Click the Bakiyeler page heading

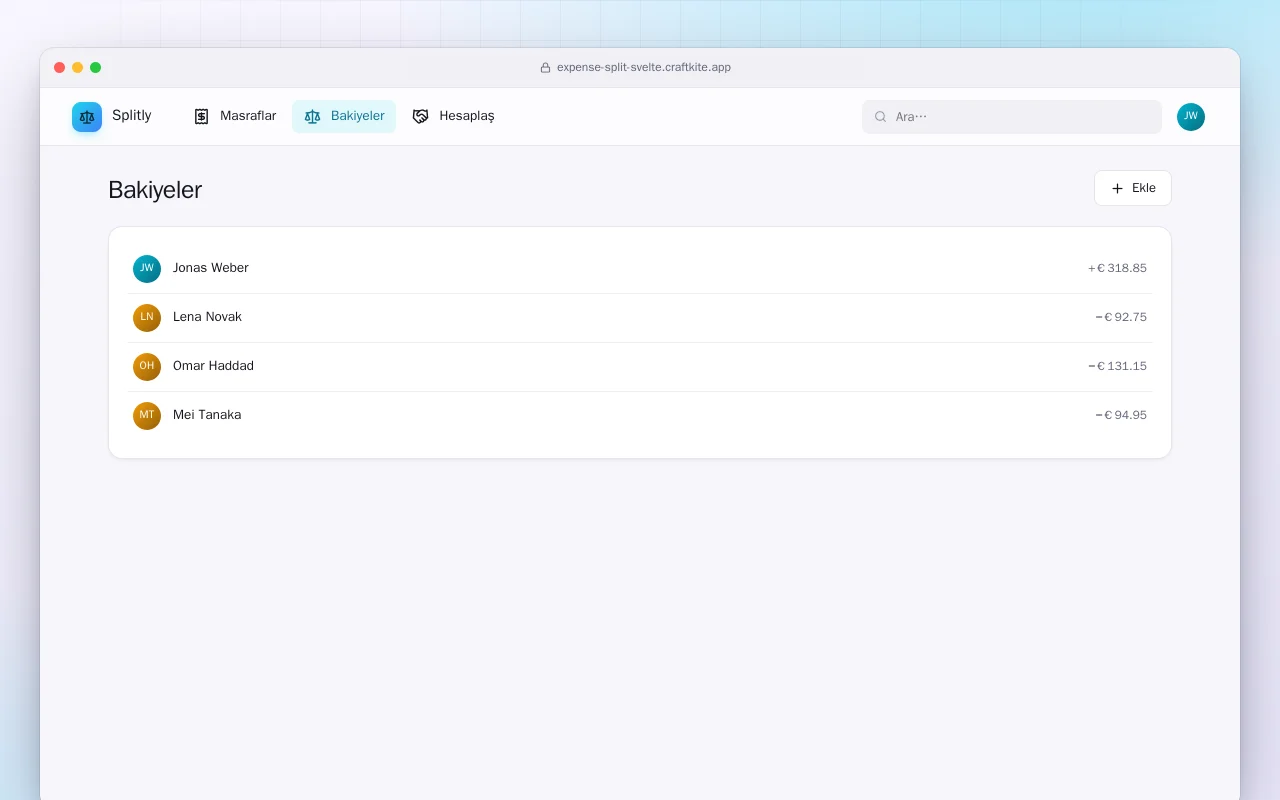(155, 190)
